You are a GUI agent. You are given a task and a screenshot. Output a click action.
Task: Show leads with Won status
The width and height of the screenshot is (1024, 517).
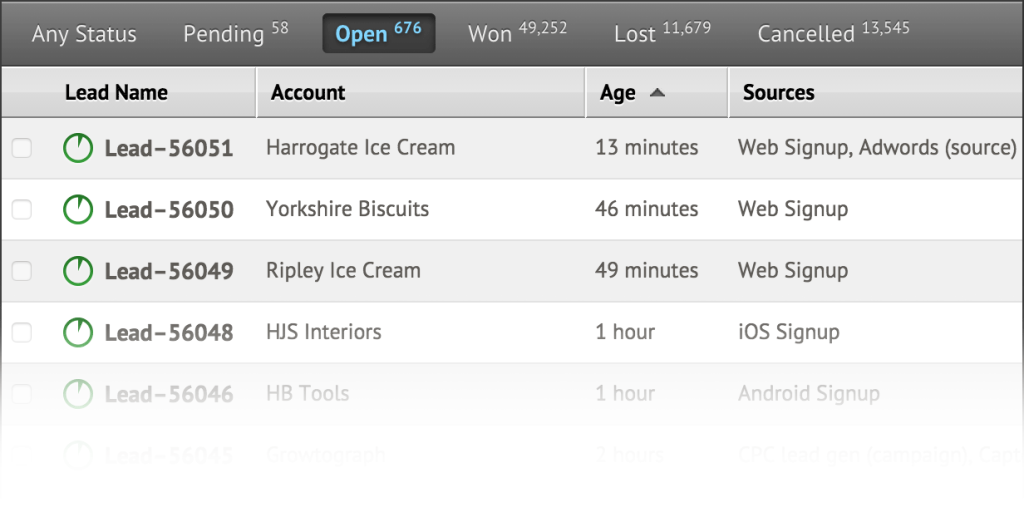[517, 33]
